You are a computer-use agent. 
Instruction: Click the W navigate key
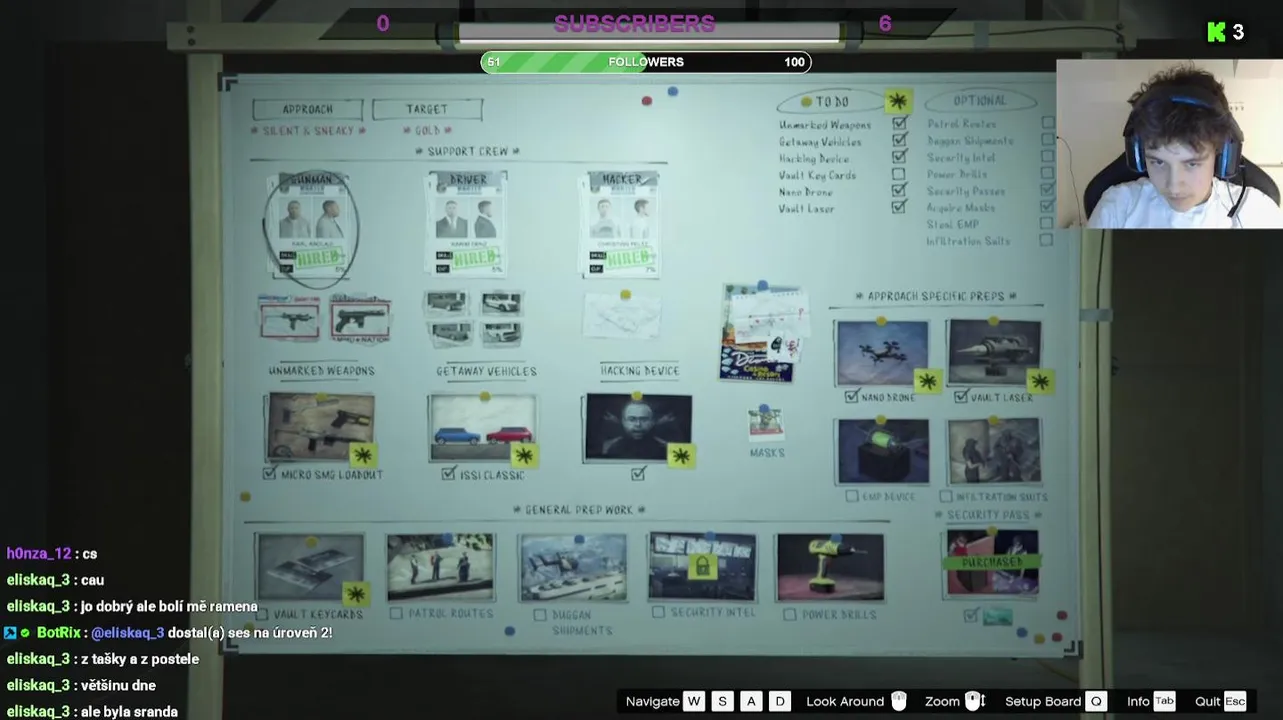694,701
